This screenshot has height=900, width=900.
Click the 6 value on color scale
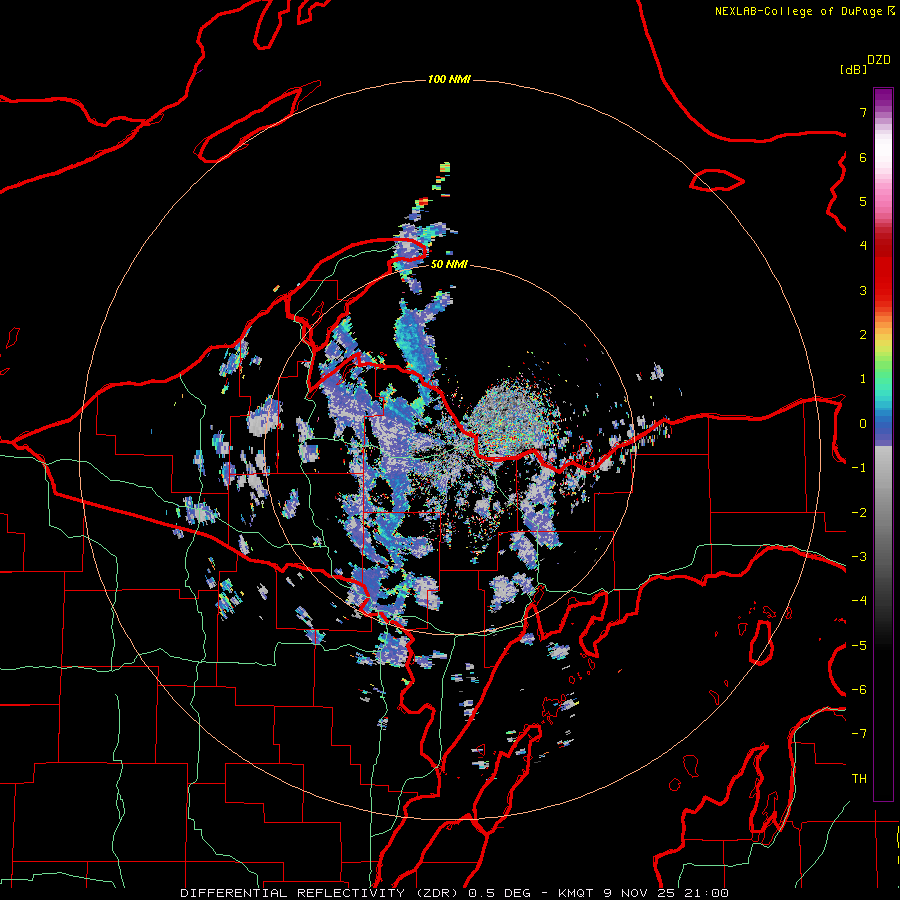click(x=863, y=157)
